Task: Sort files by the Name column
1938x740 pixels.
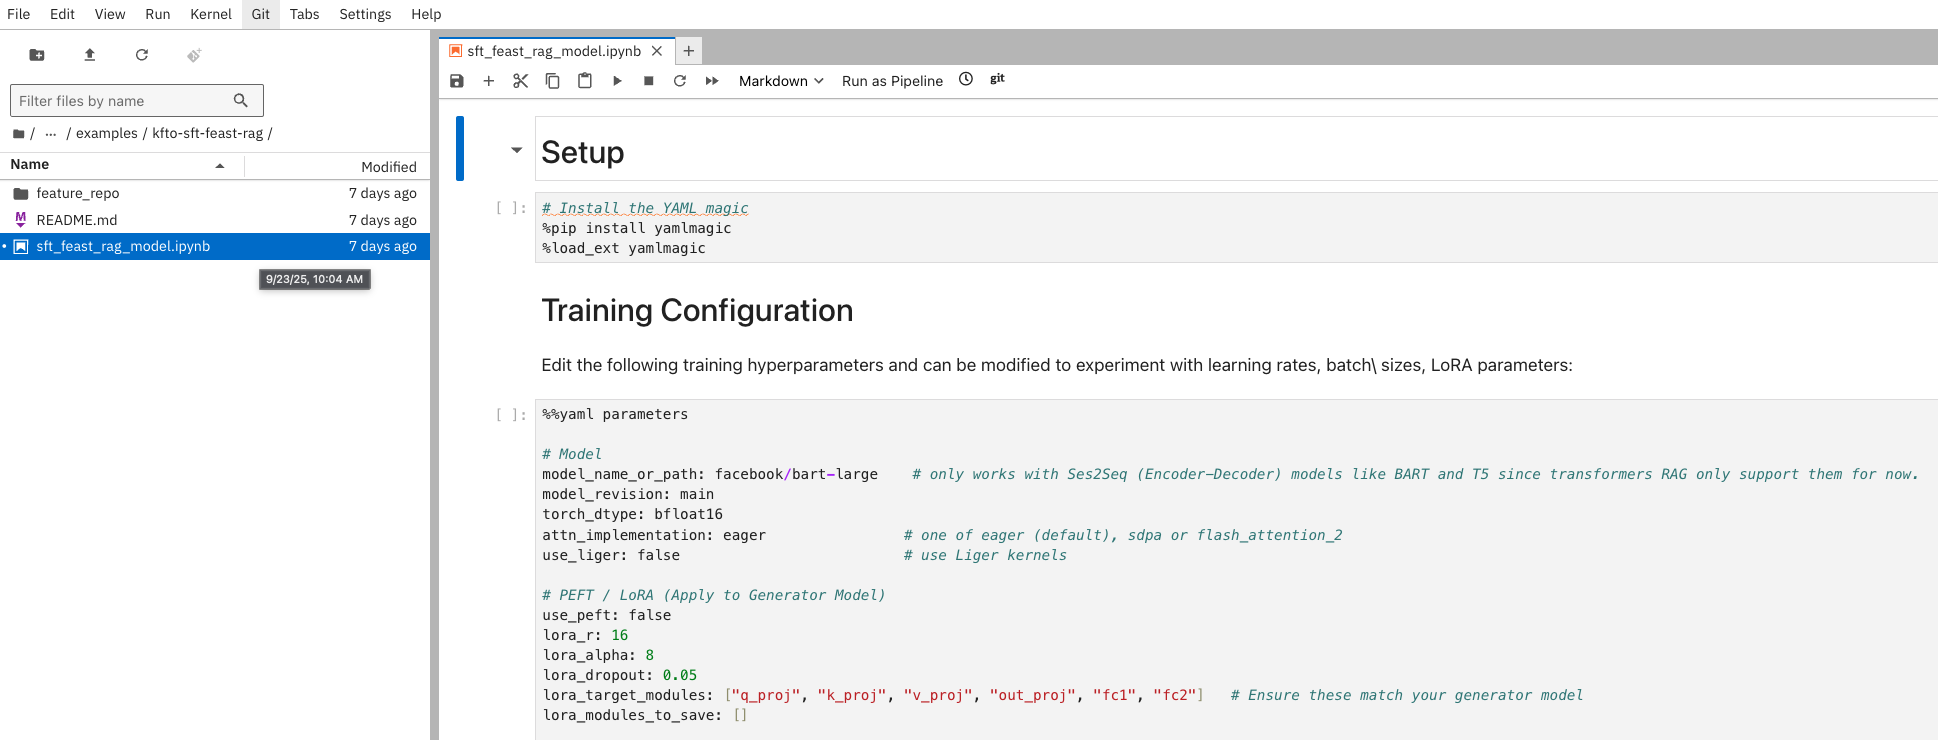Action: pos(30,165)
